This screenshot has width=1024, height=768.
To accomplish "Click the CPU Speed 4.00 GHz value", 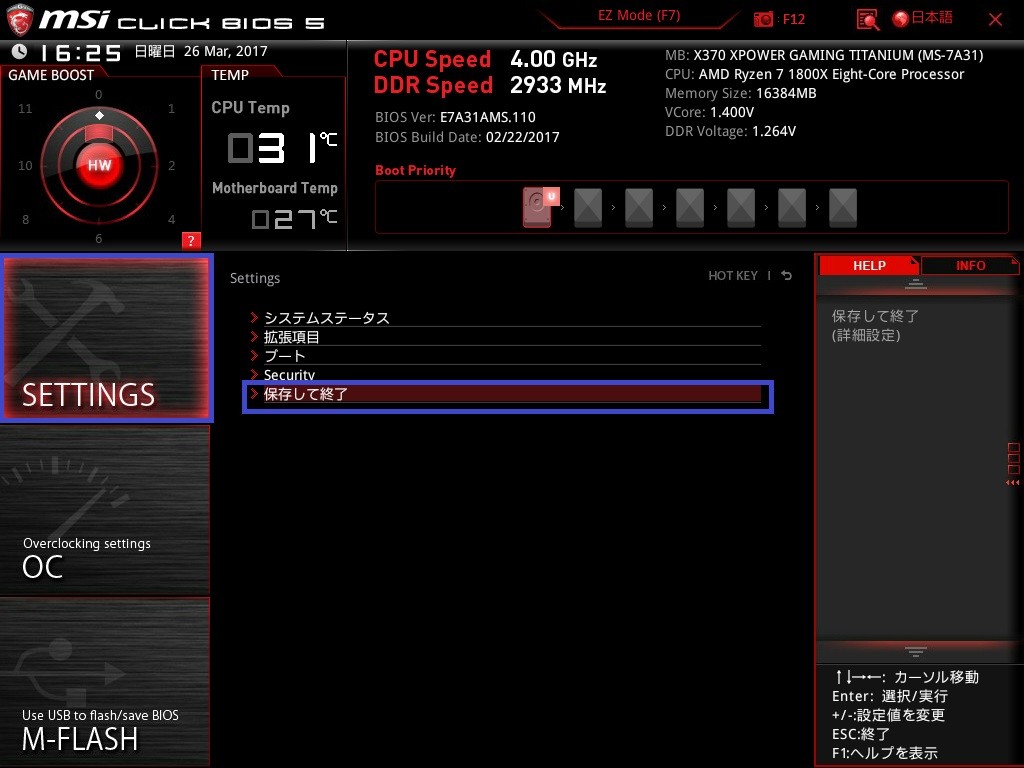I will (554, 59).
